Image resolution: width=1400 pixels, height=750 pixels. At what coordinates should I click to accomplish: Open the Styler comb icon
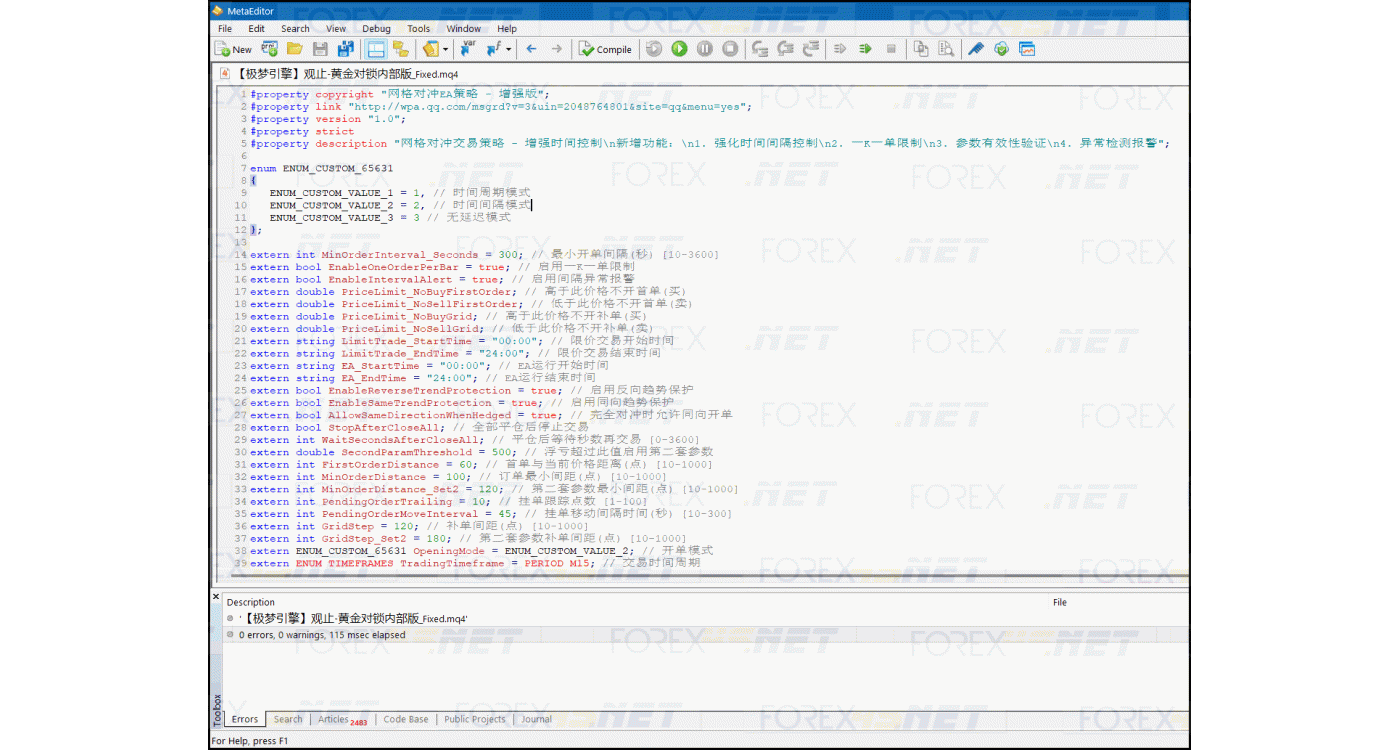coord(975,49)
